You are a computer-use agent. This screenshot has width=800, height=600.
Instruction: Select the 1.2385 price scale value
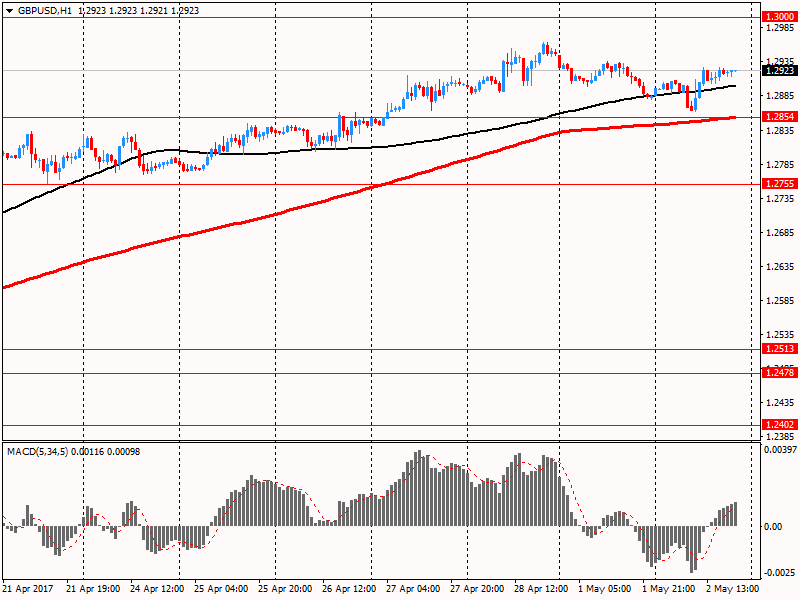point(781,437)
